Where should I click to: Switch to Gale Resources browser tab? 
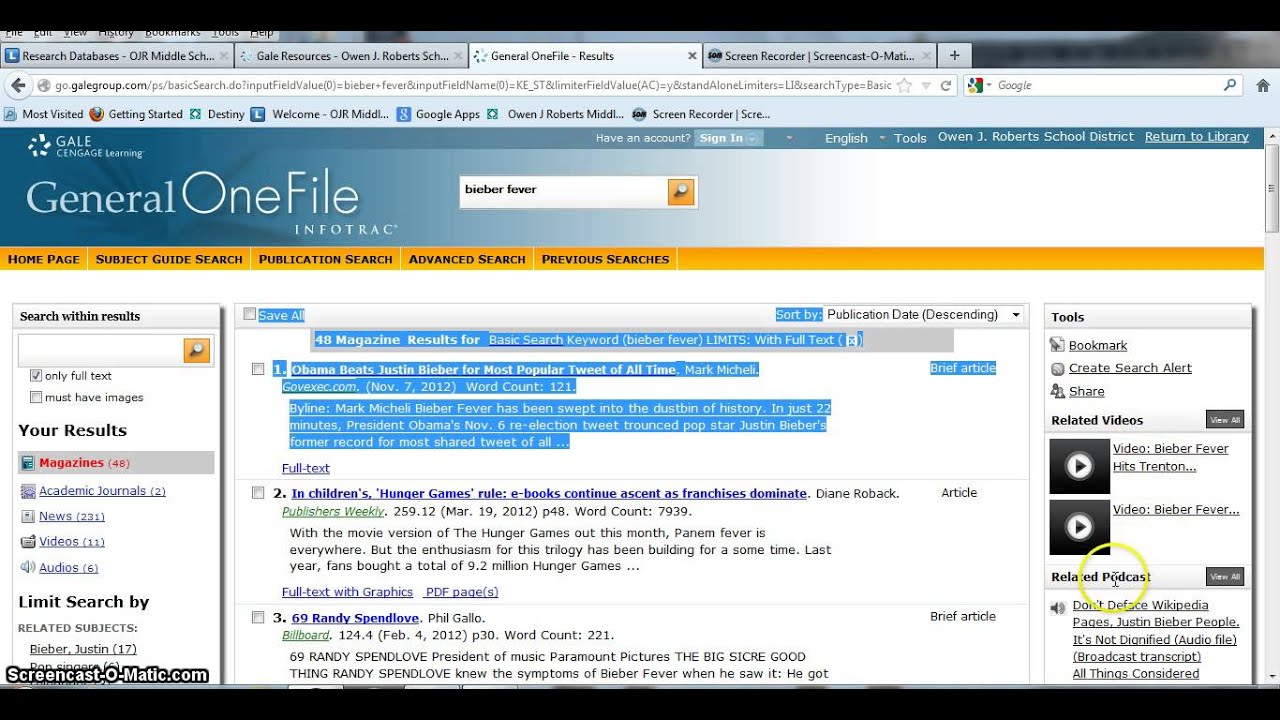point(351,56)
